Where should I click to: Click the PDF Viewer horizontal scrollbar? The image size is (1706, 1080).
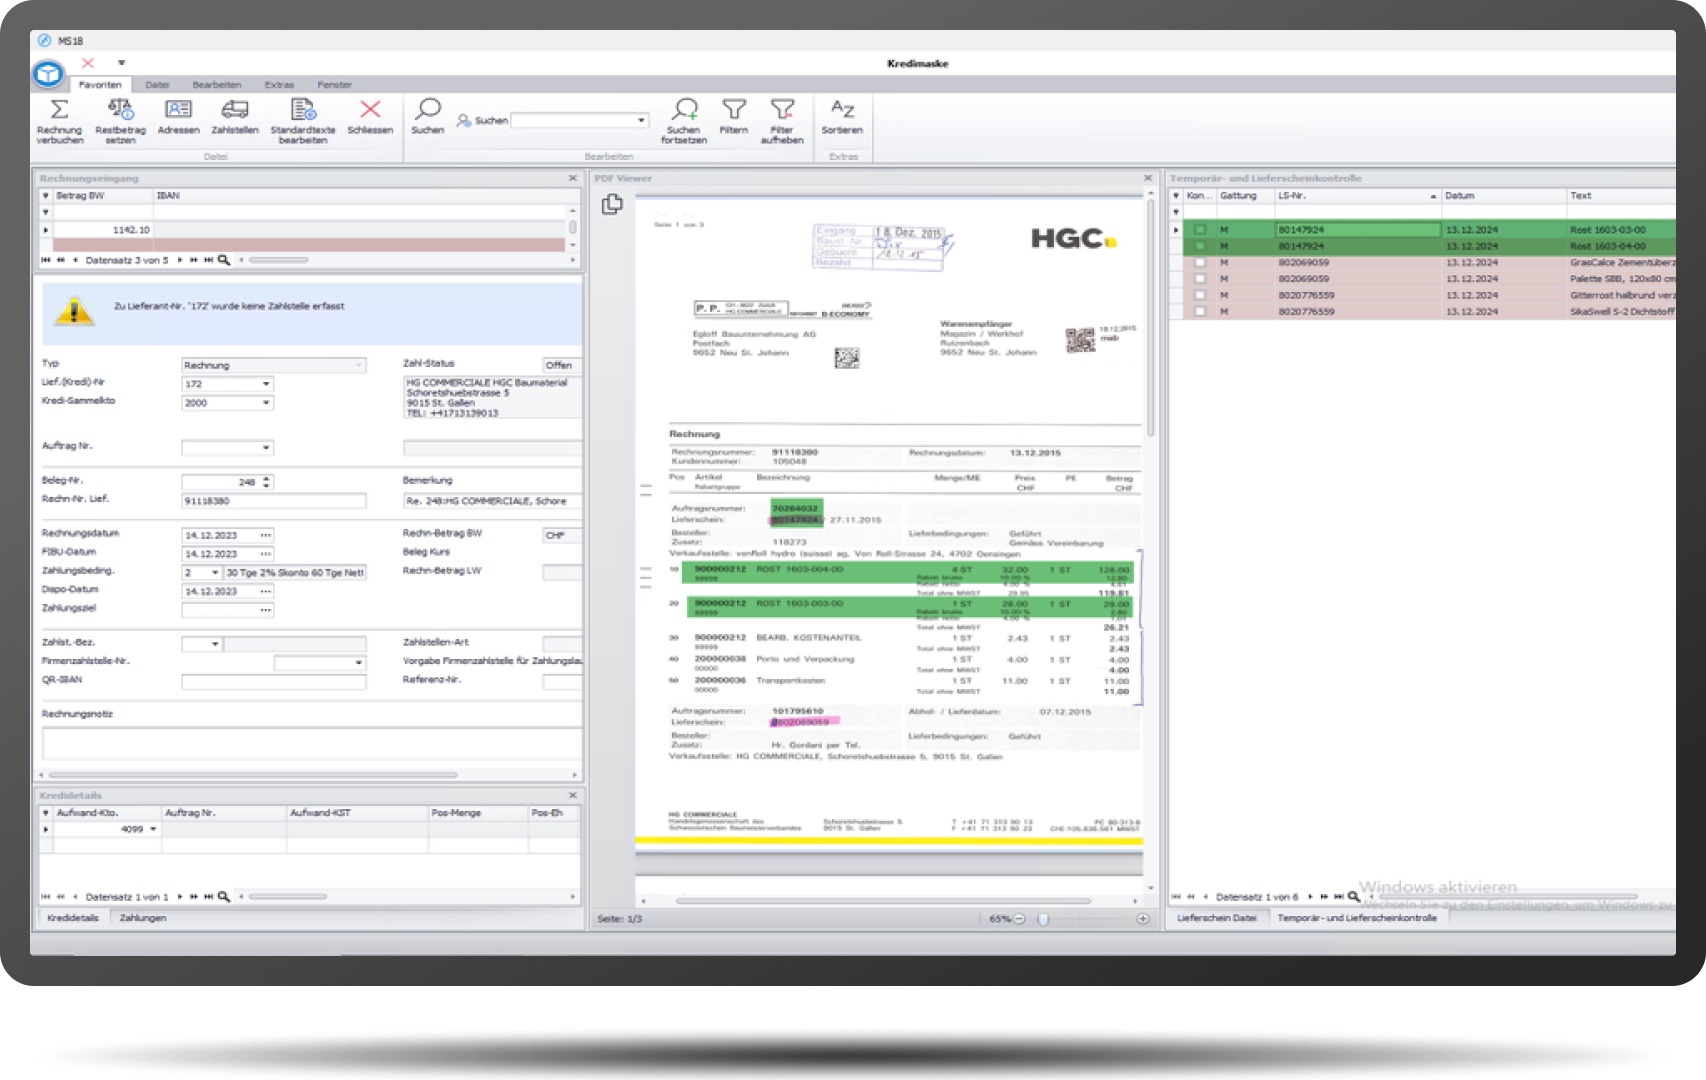[x=883, y=901]
